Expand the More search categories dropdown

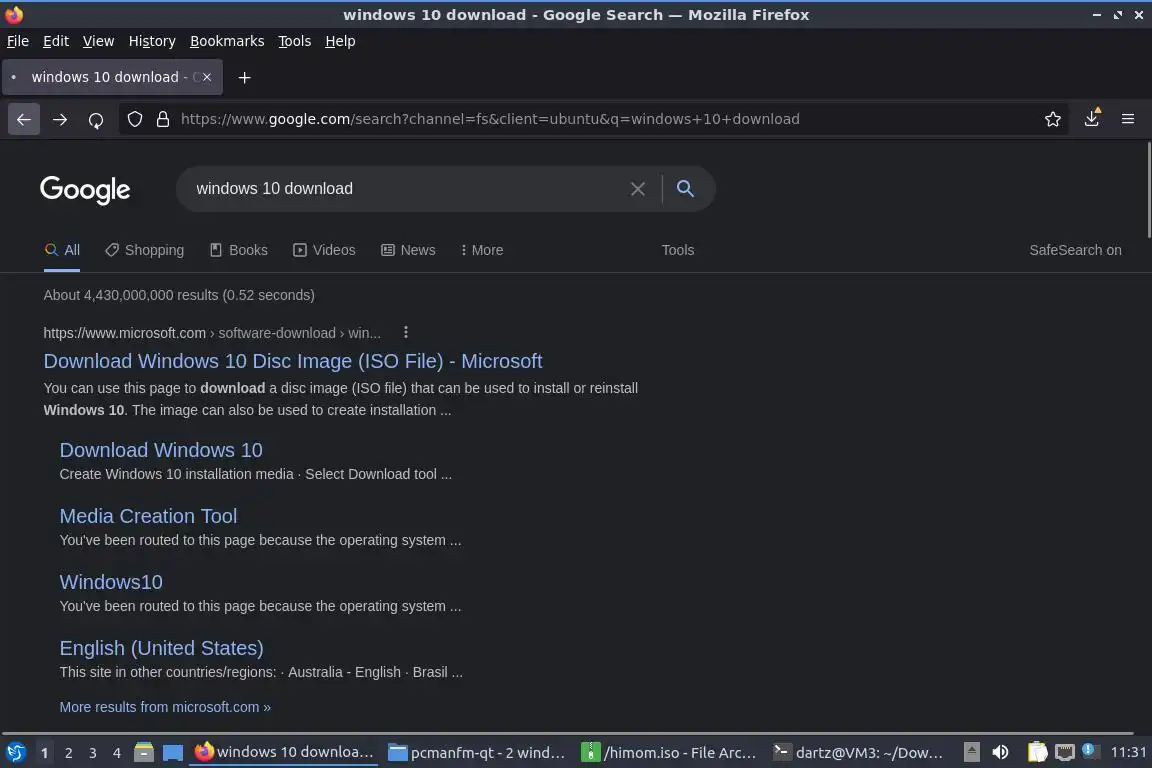point(482,250)
